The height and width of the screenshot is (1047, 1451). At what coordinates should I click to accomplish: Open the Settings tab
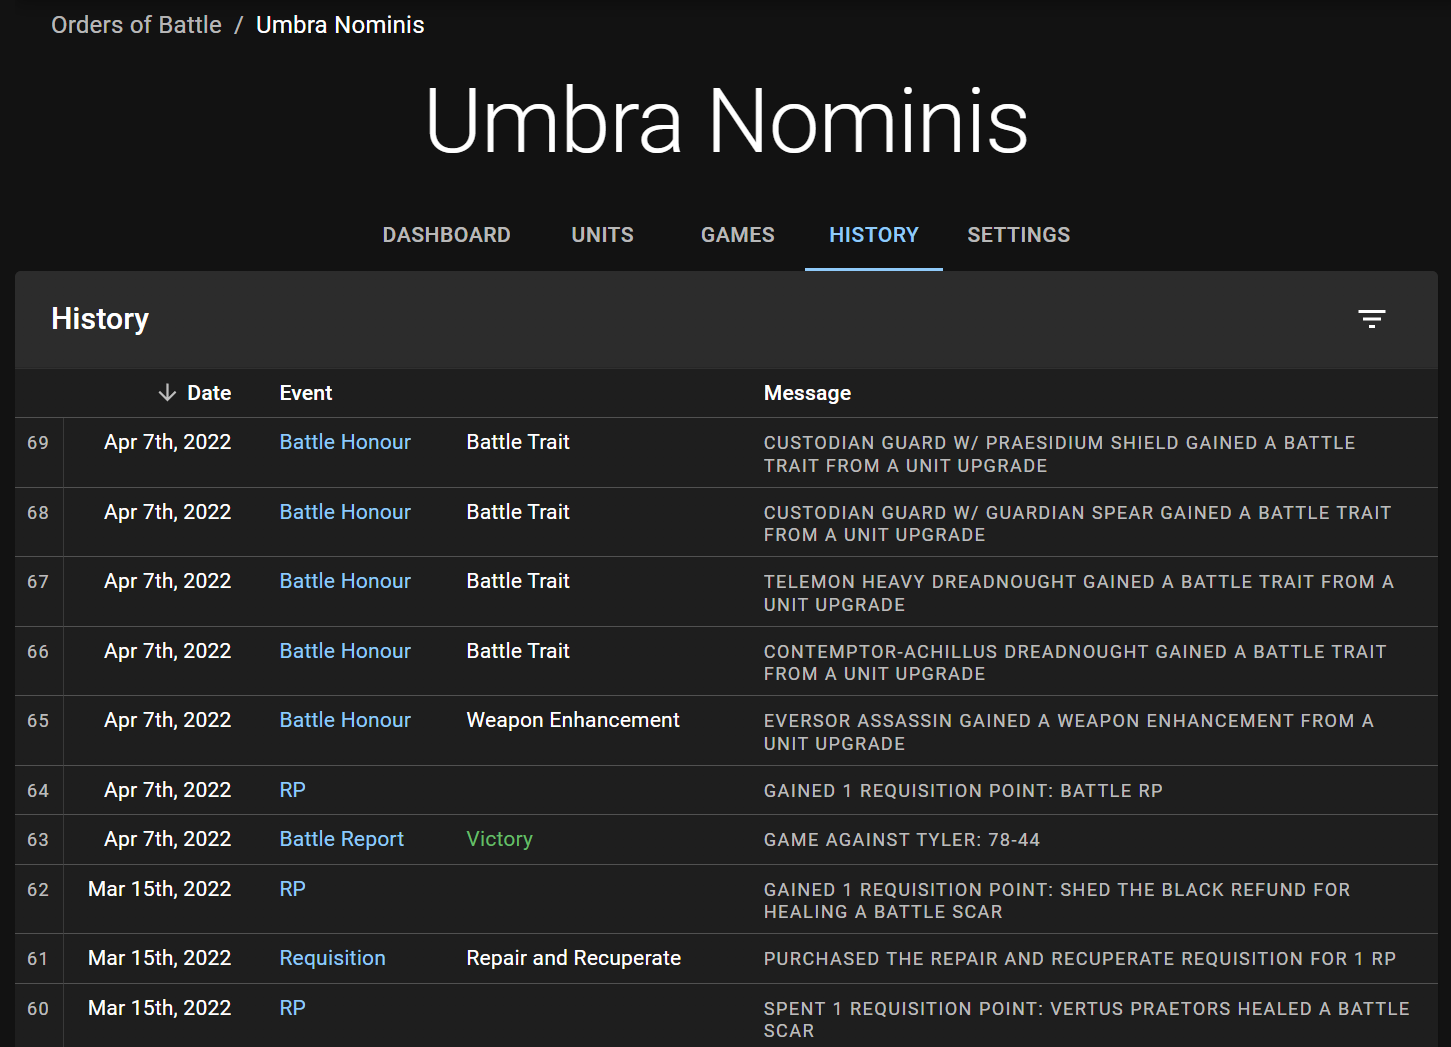point(1018,235)
